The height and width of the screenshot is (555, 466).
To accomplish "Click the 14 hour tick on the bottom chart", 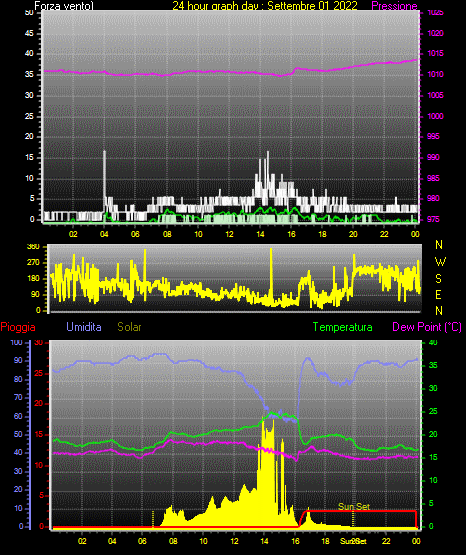I will 264,541.
